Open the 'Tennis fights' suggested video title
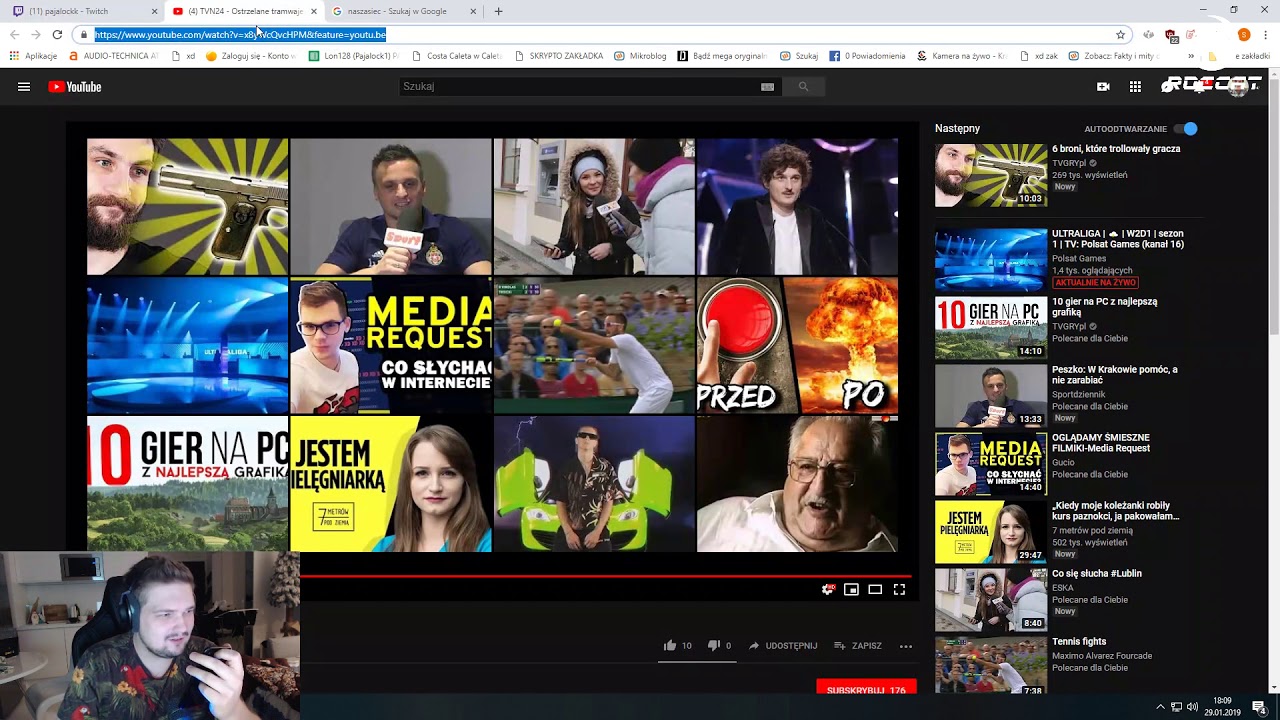The width and height of the screenshot is (1280, 720). 1079,642
